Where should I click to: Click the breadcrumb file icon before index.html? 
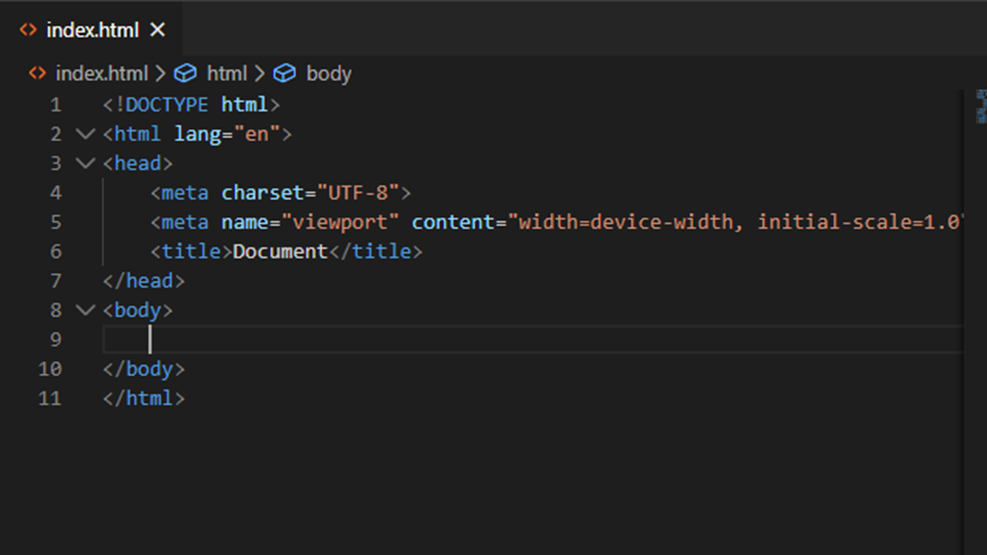pyautogui.click(x=37, y=73)
